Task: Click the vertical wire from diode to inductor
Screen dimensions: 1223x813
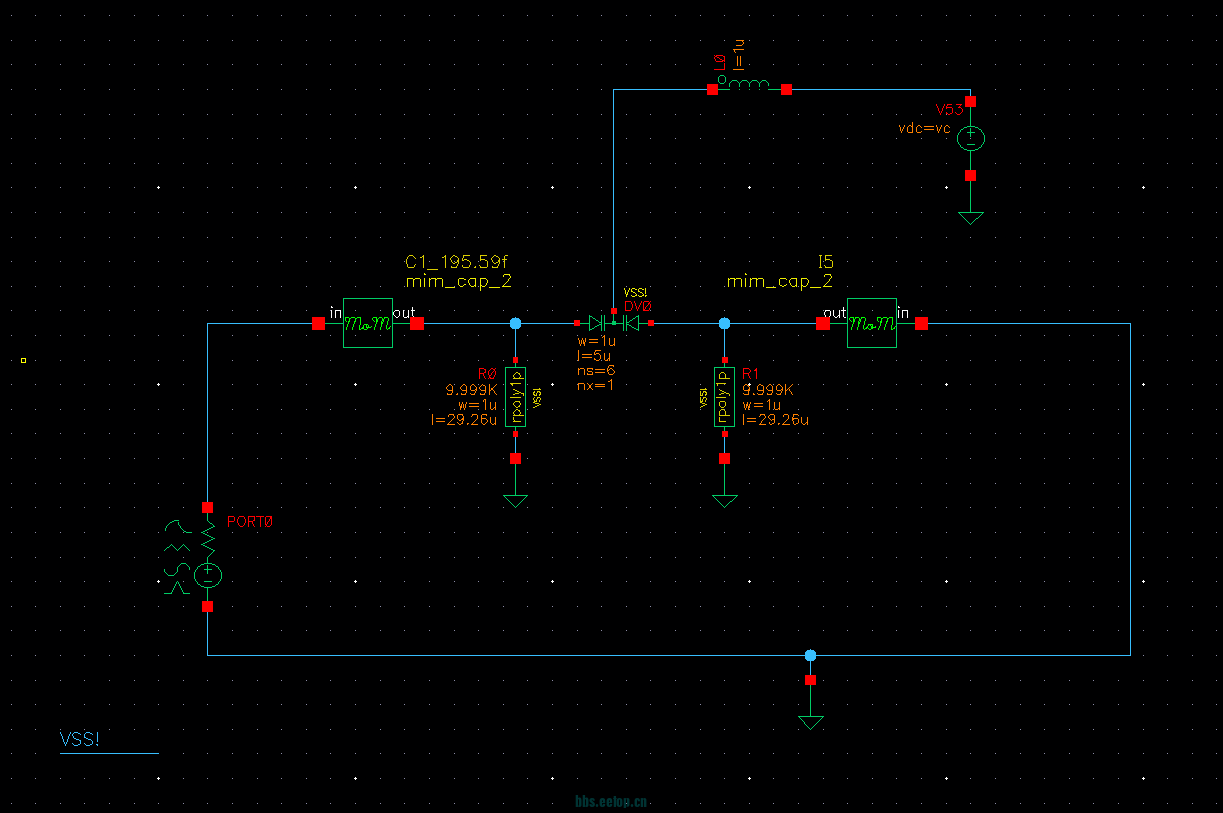Action: click(613, 200)
